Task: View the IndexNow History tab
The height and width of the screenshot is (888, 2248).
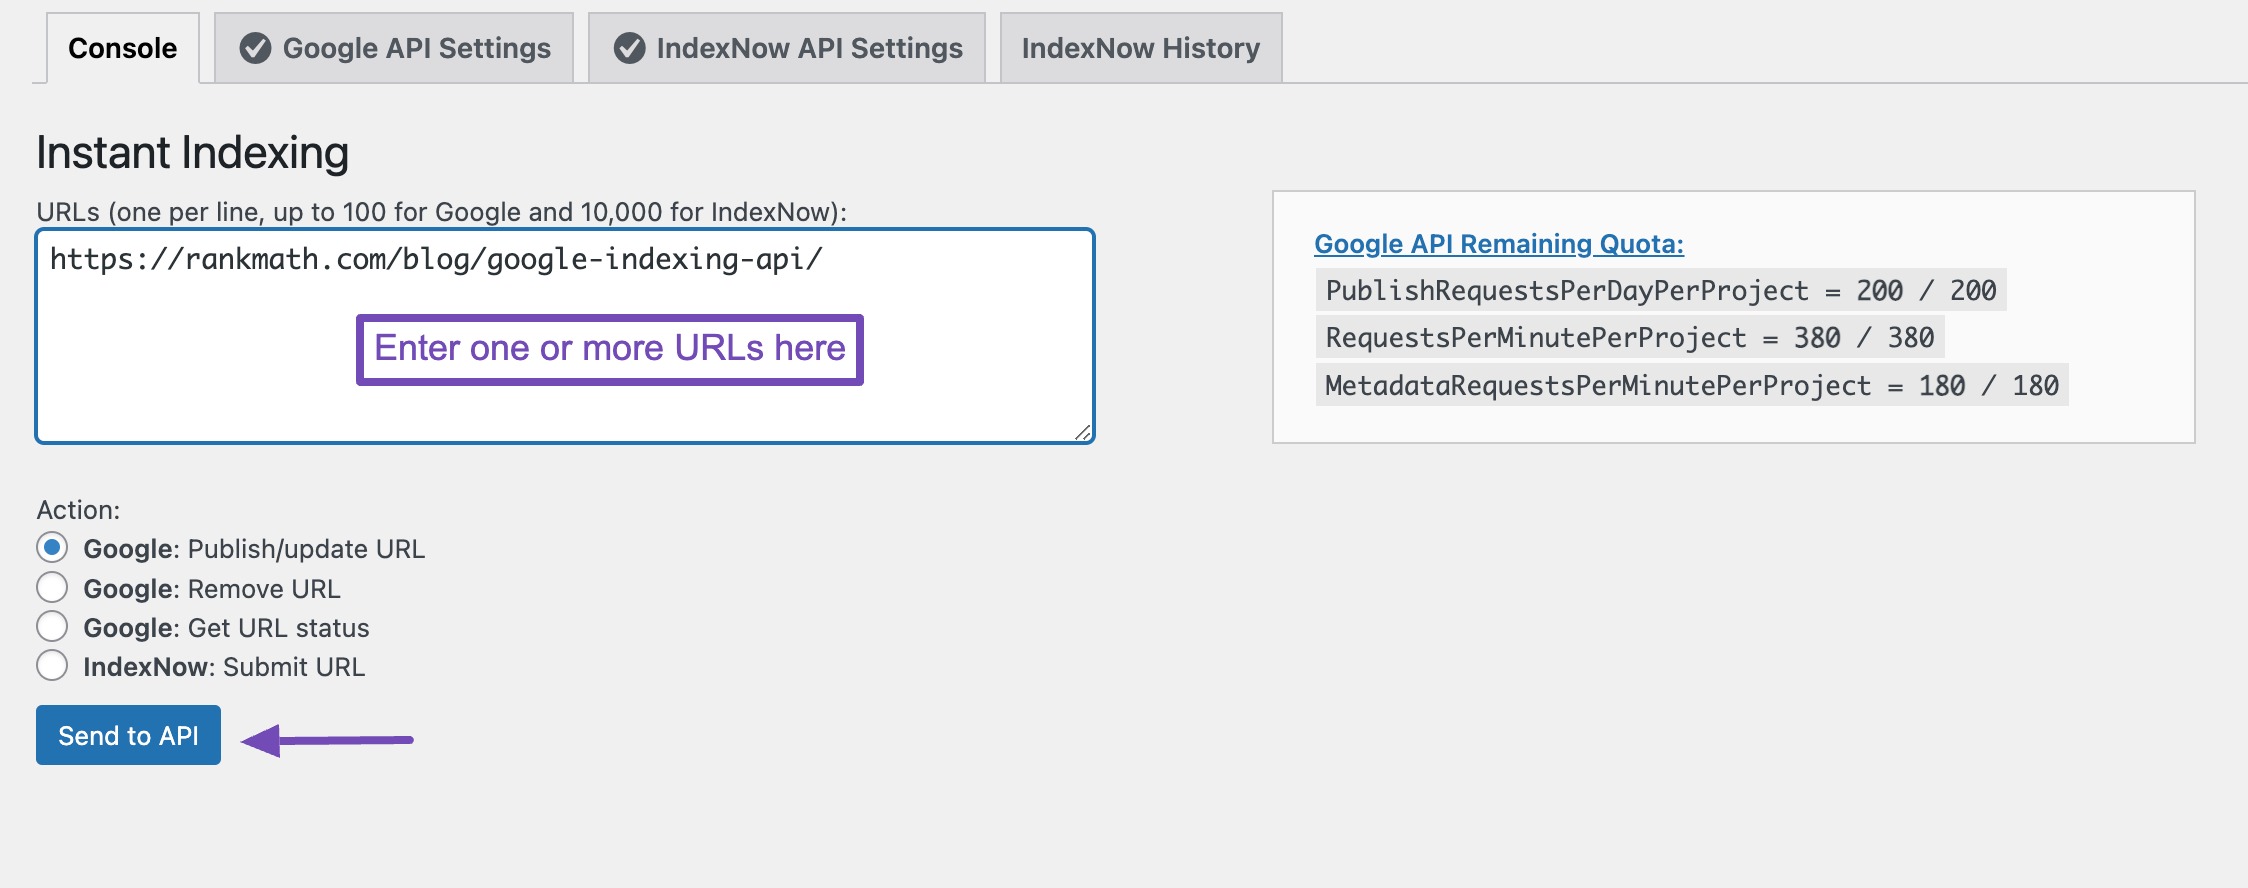Action: 1140,48
